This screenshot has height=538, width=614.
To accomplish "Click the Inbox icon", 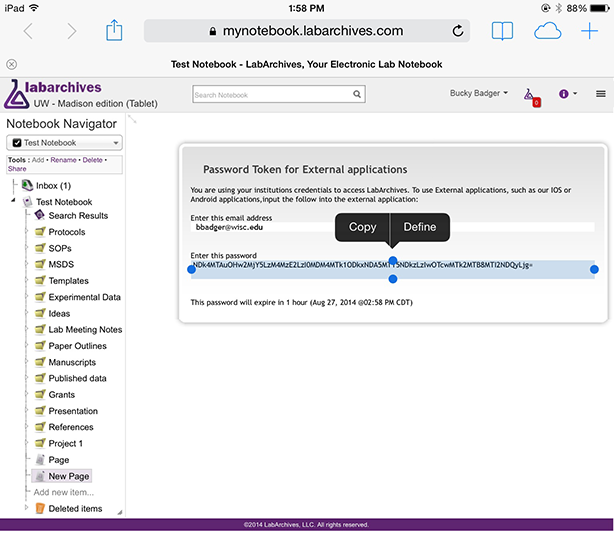I will pyautogui.click(x=27, y=185).
